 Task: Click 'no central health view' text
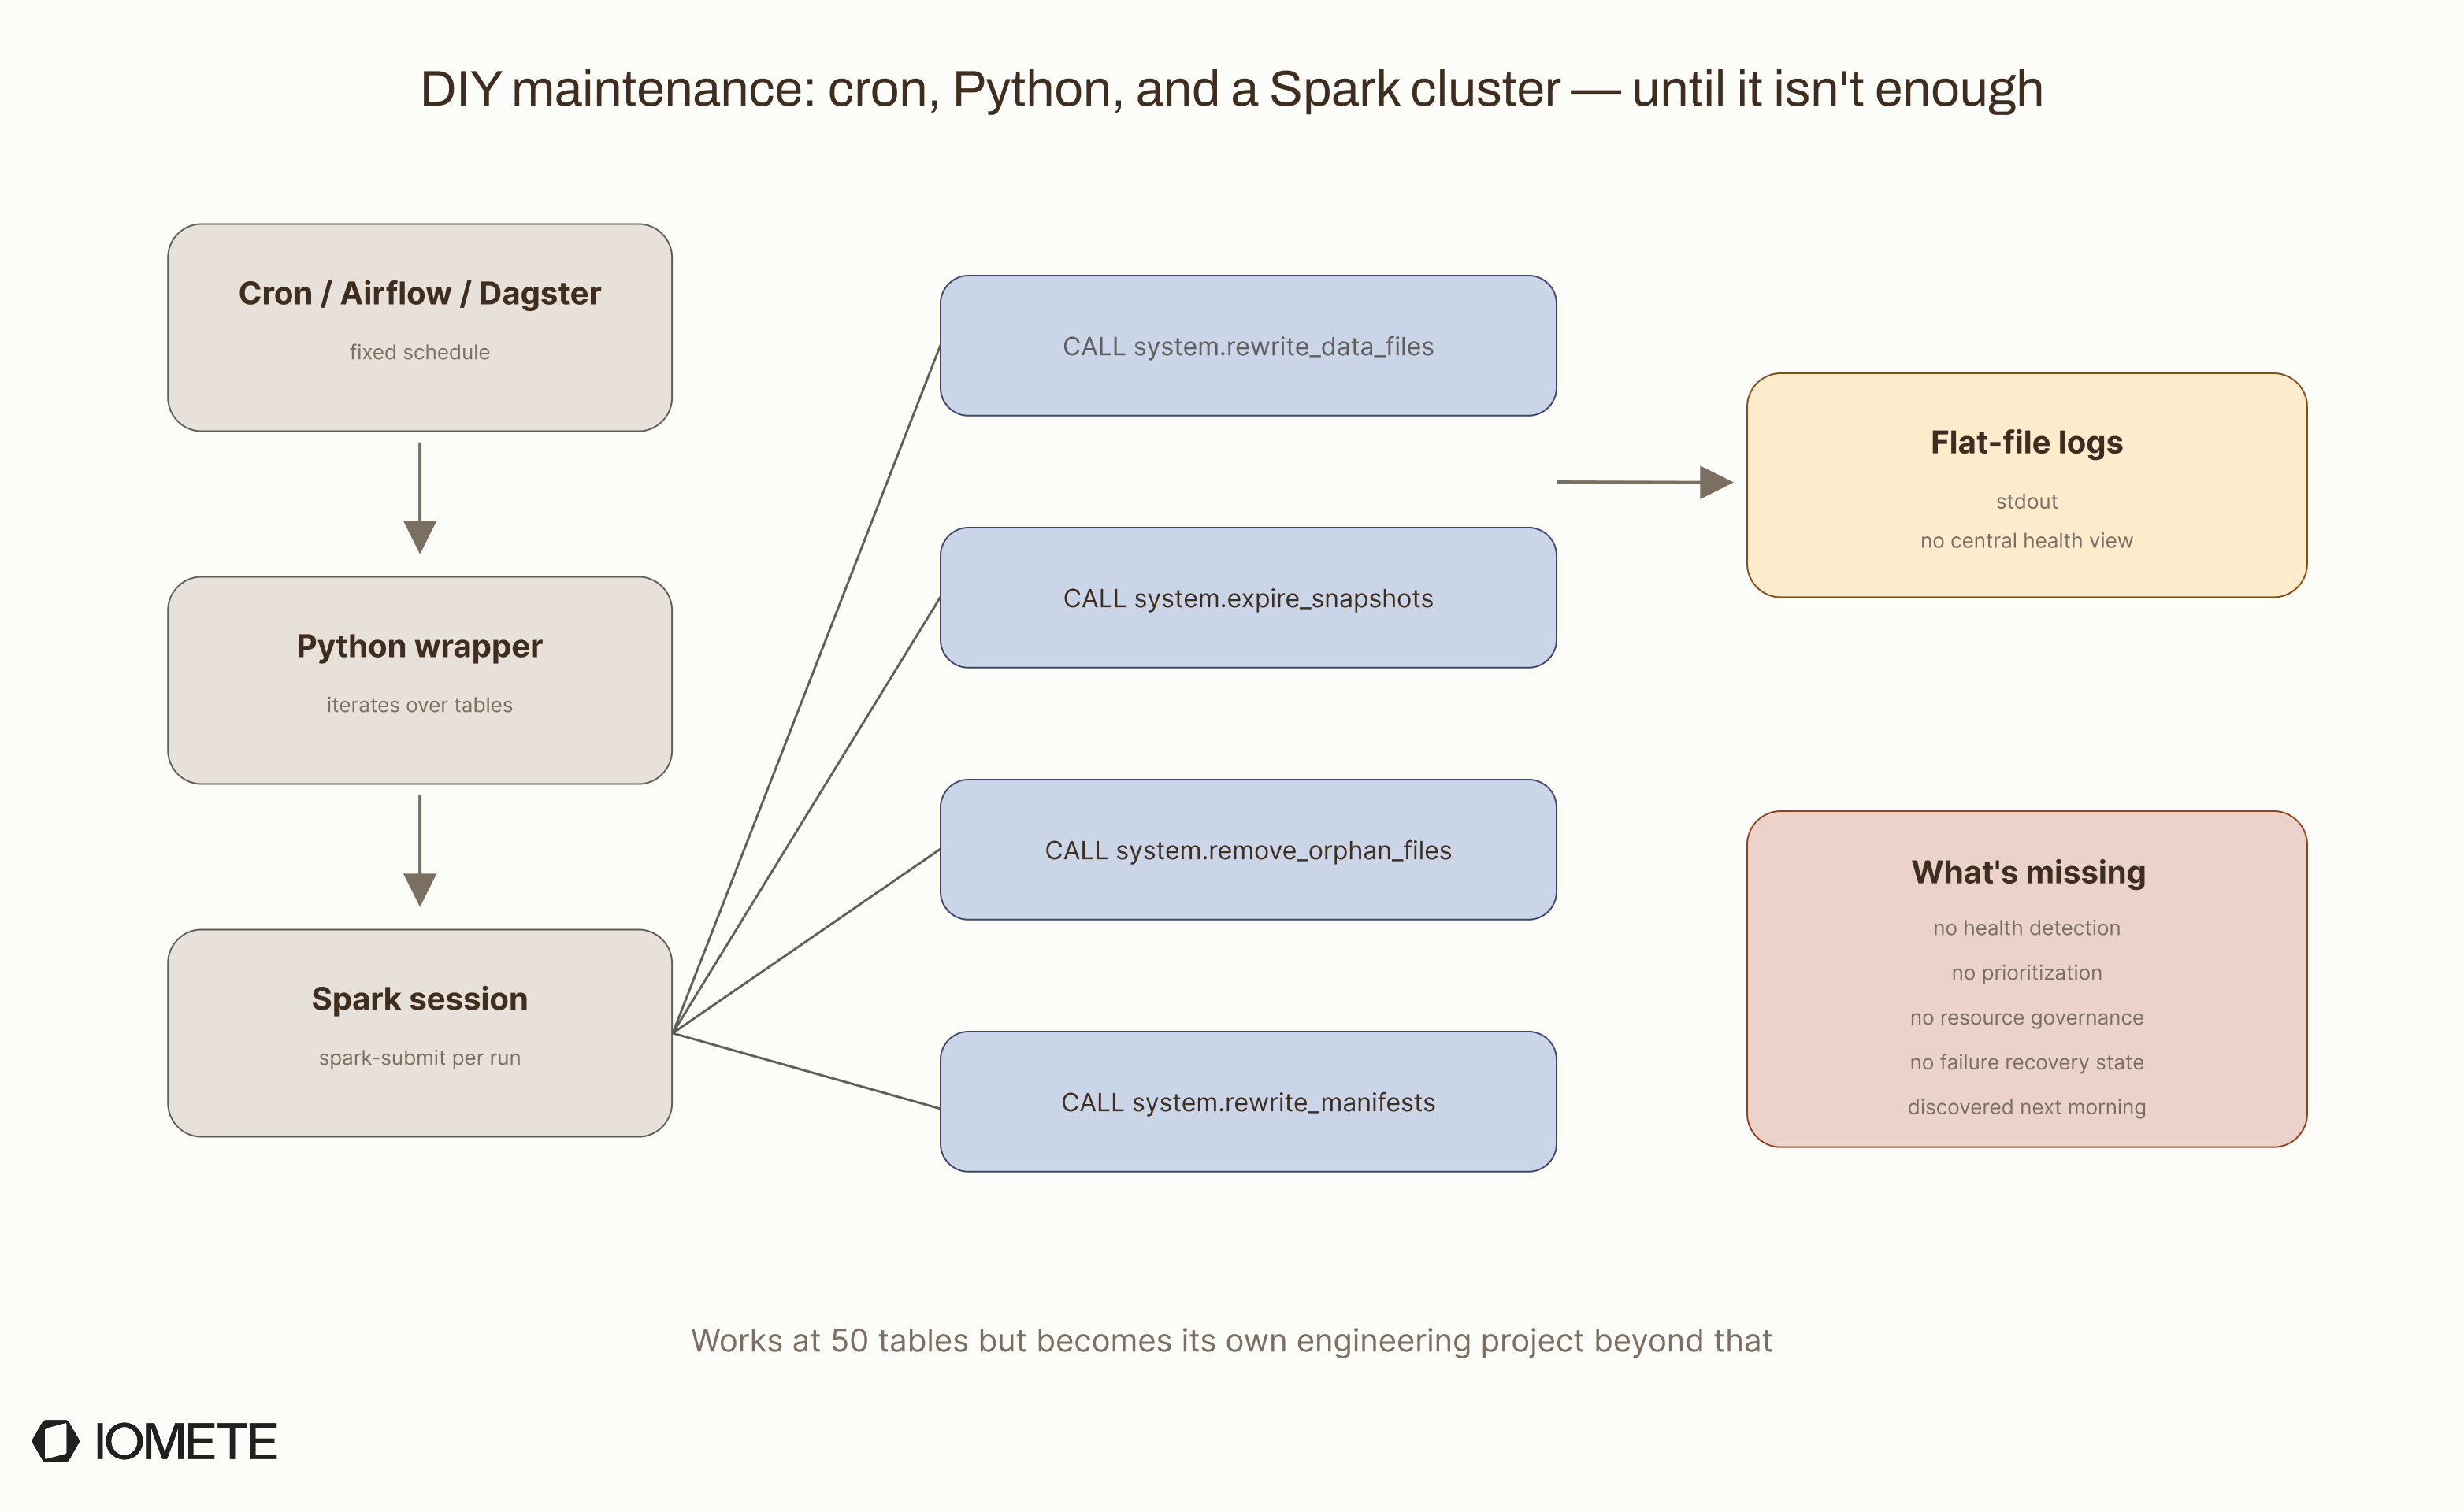[x=2027, y=541]
